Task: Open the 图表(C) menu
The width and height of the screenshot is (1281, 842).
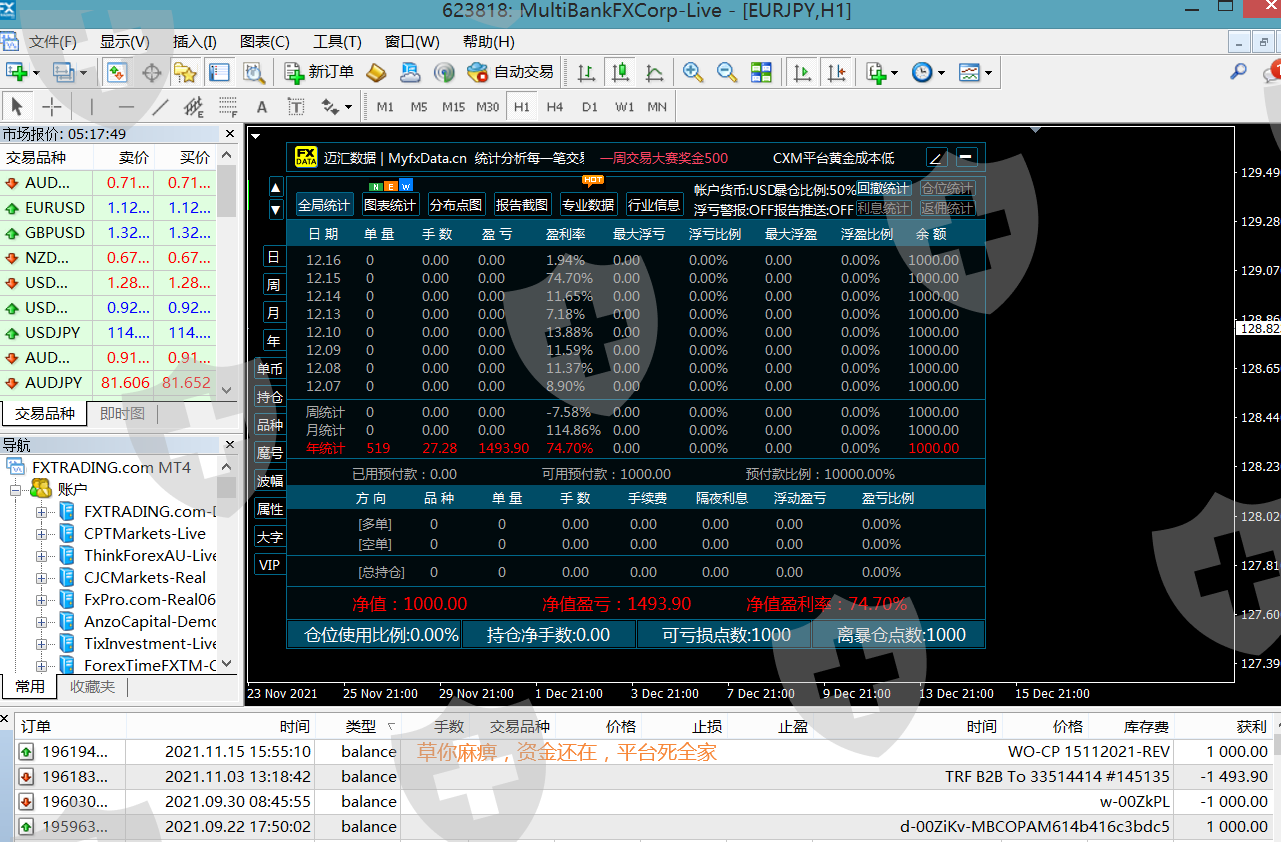Action: coord(265,41)
